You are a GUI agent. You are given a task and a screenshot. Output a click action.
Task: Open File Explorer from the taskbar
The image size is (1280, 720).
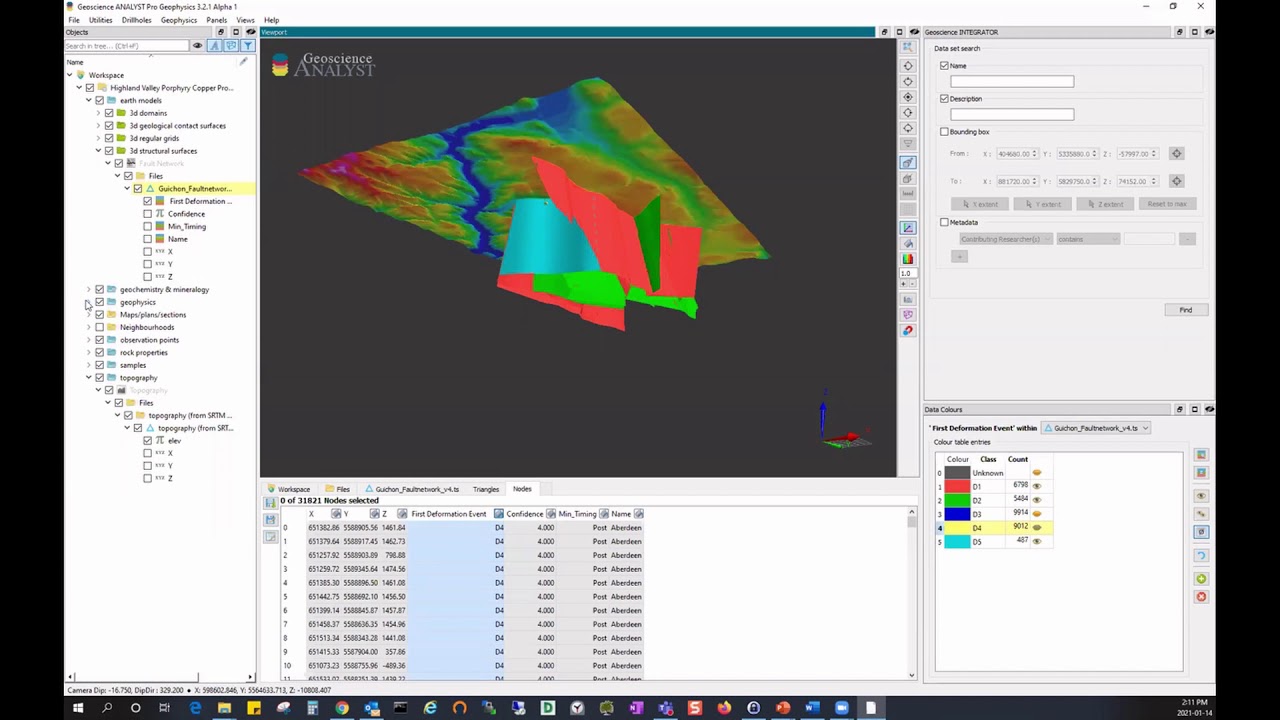[224, 708]
